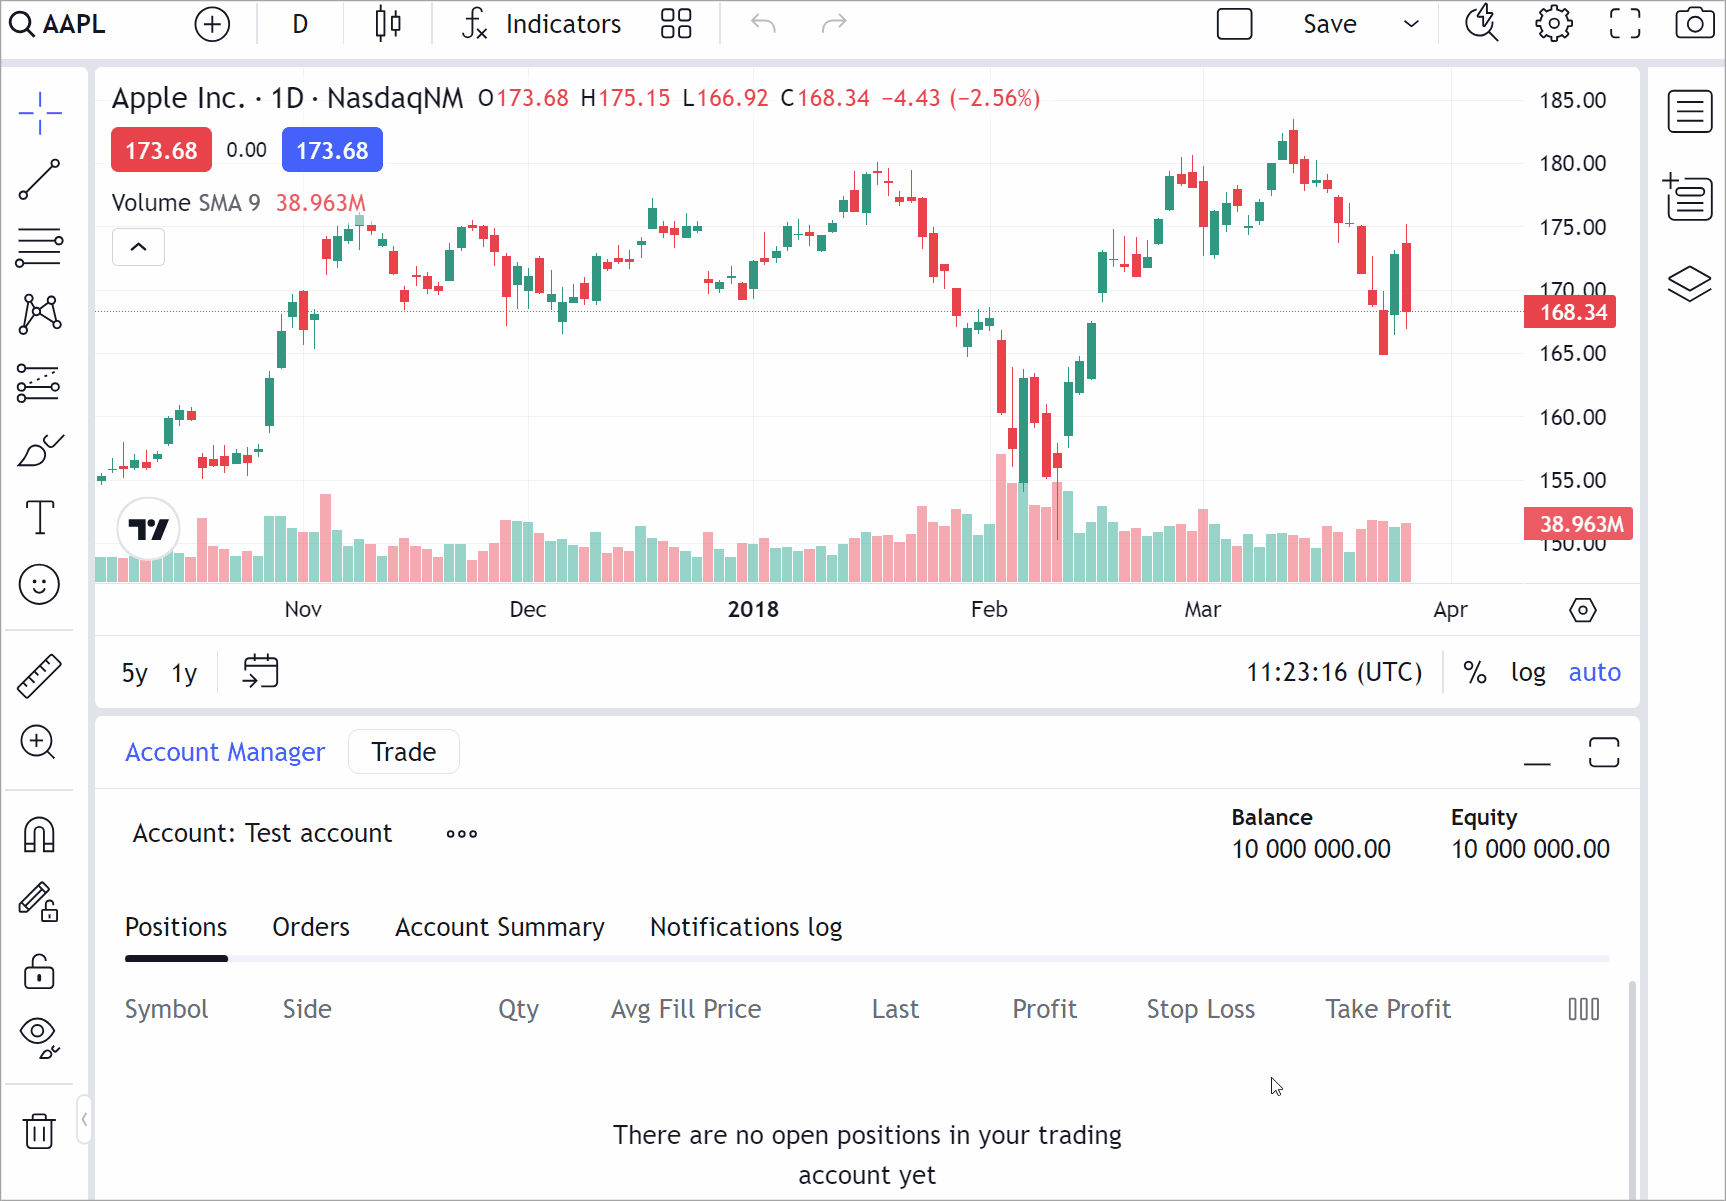
Task: Open the Save dropdown arrow
Action: tap(1411, 24)
